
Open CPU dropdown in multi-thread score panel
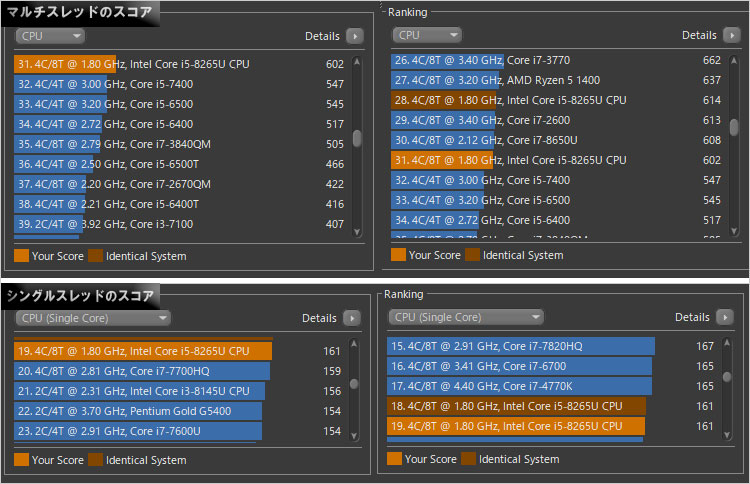50,36
